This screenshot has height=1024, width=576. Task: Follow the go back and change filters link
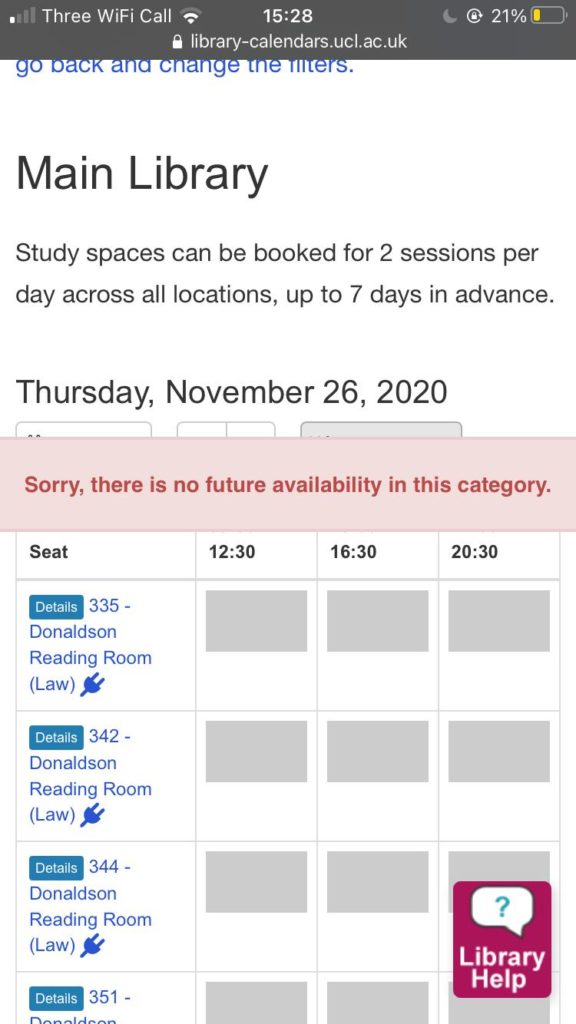[x=185, y=66]
